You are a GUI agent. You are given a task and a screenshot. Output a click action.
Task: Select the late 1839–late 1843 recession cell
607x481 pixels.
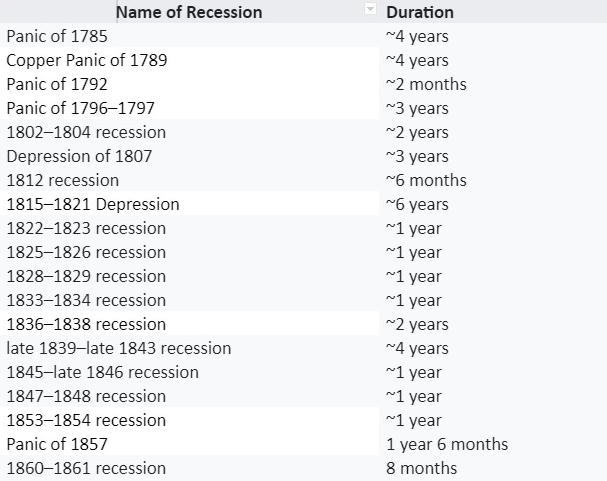[x=119, y=348]
